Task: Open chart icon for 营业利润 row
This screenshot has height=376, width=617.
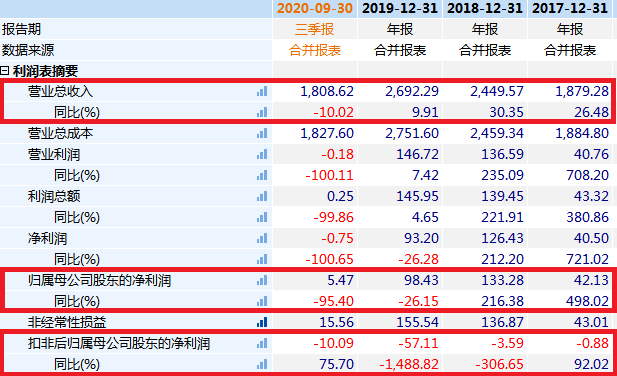Action: [x=262, y=154]
